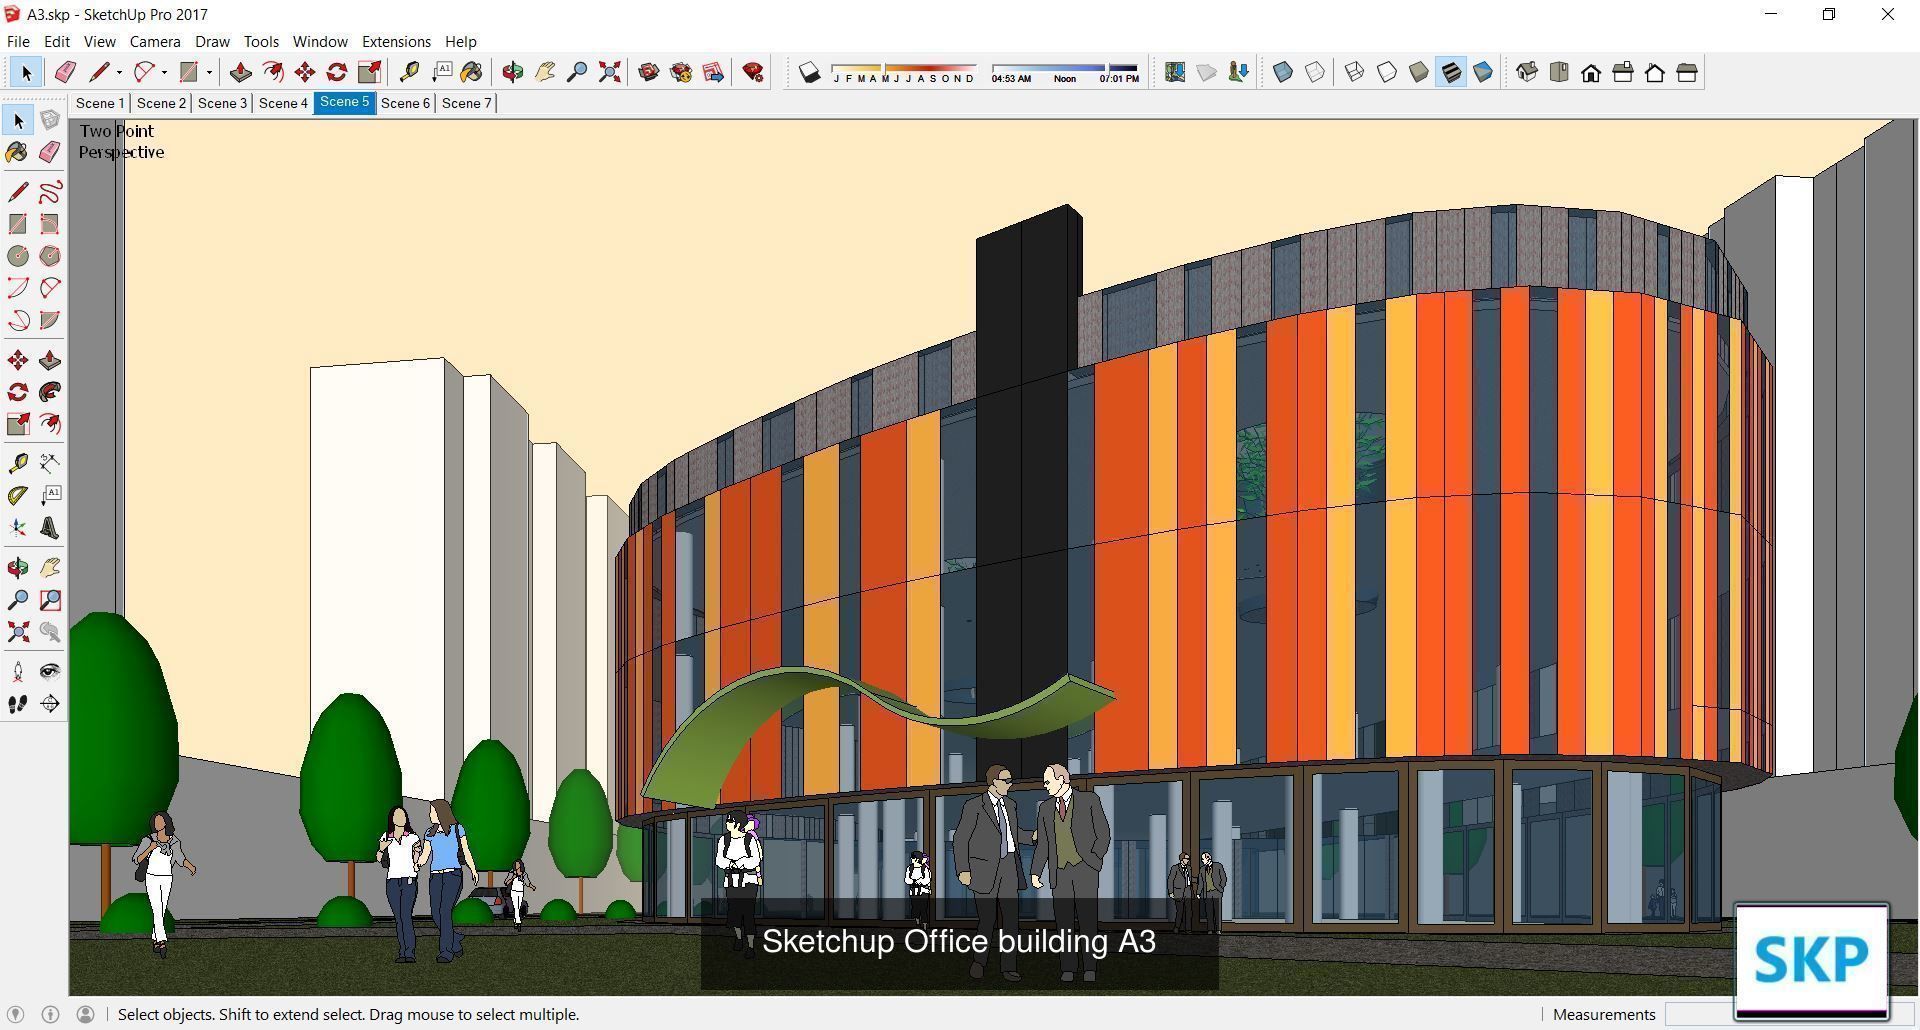Open the View menu
The image size is (1920, 1030).
coord(99,41)
